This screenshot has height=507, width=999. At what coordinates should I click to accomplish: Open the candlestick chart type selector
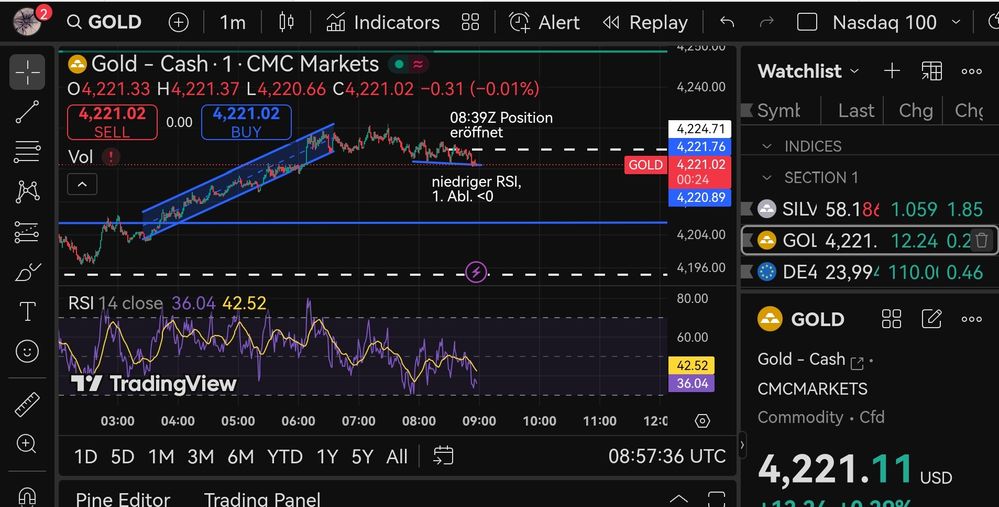(x=287, y=22)
